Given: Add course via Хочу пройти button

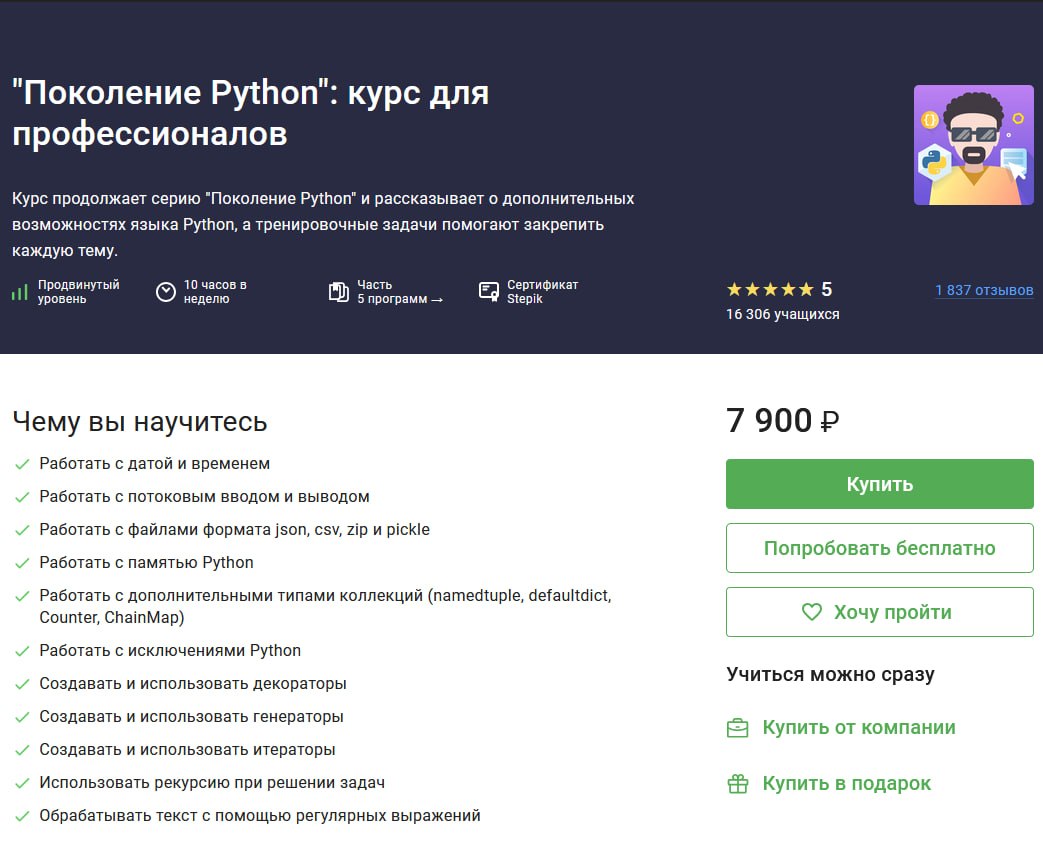Looking at the screenshot, I should click(x=879, y=611).
